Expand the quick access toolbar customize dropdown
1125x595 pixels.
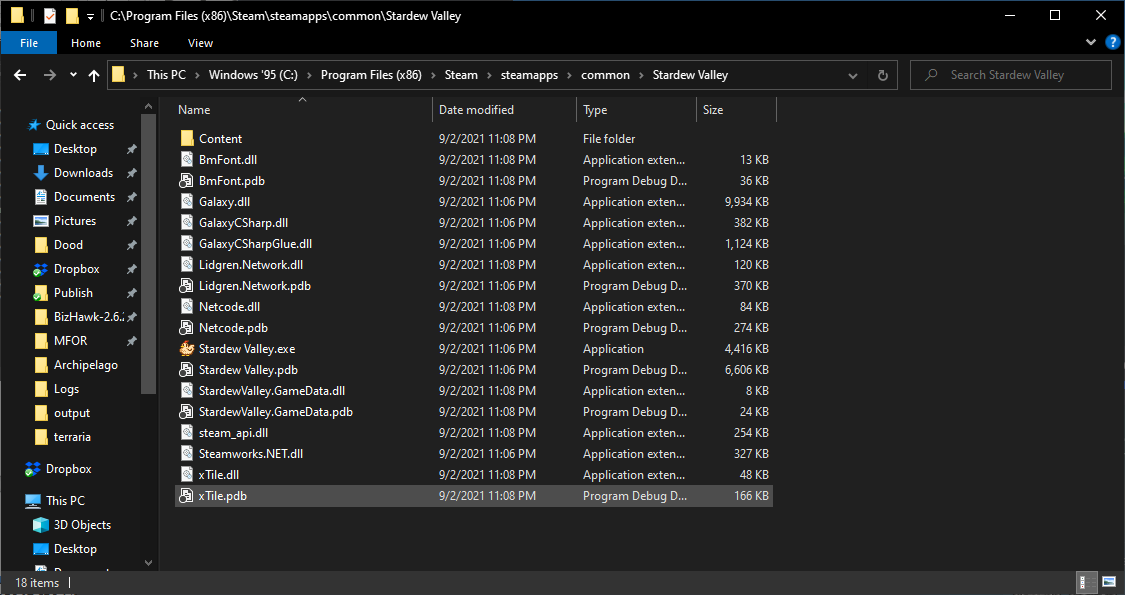pyautogui.click(x=89, y=15)
